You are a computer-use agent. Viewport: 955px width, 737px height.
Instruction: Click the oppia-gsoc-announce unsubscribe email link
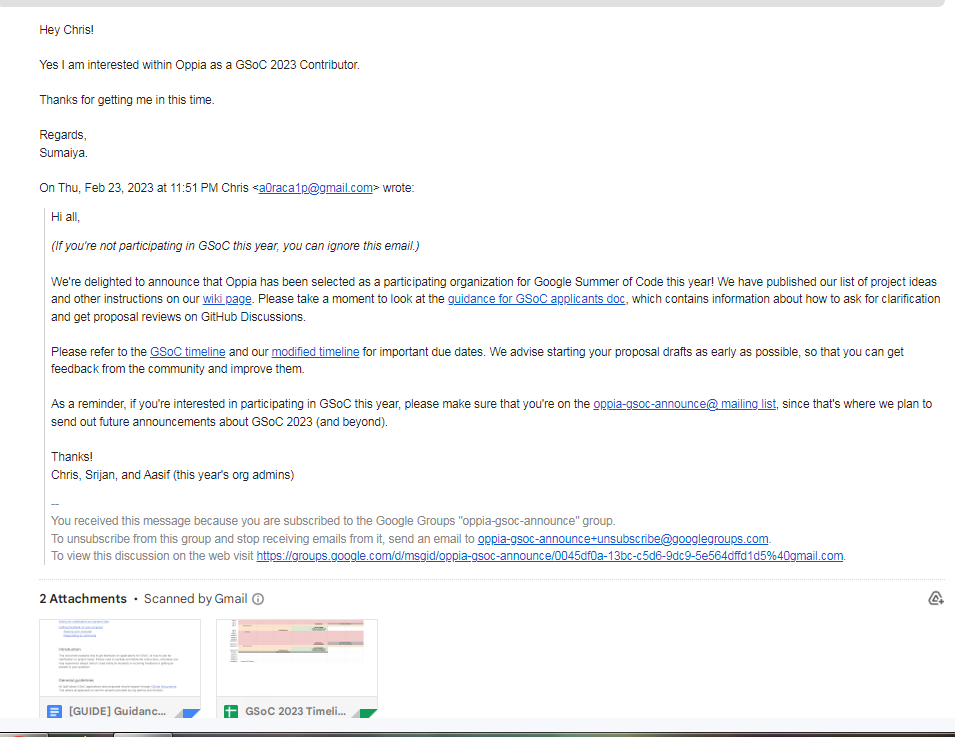pos(623,538)
